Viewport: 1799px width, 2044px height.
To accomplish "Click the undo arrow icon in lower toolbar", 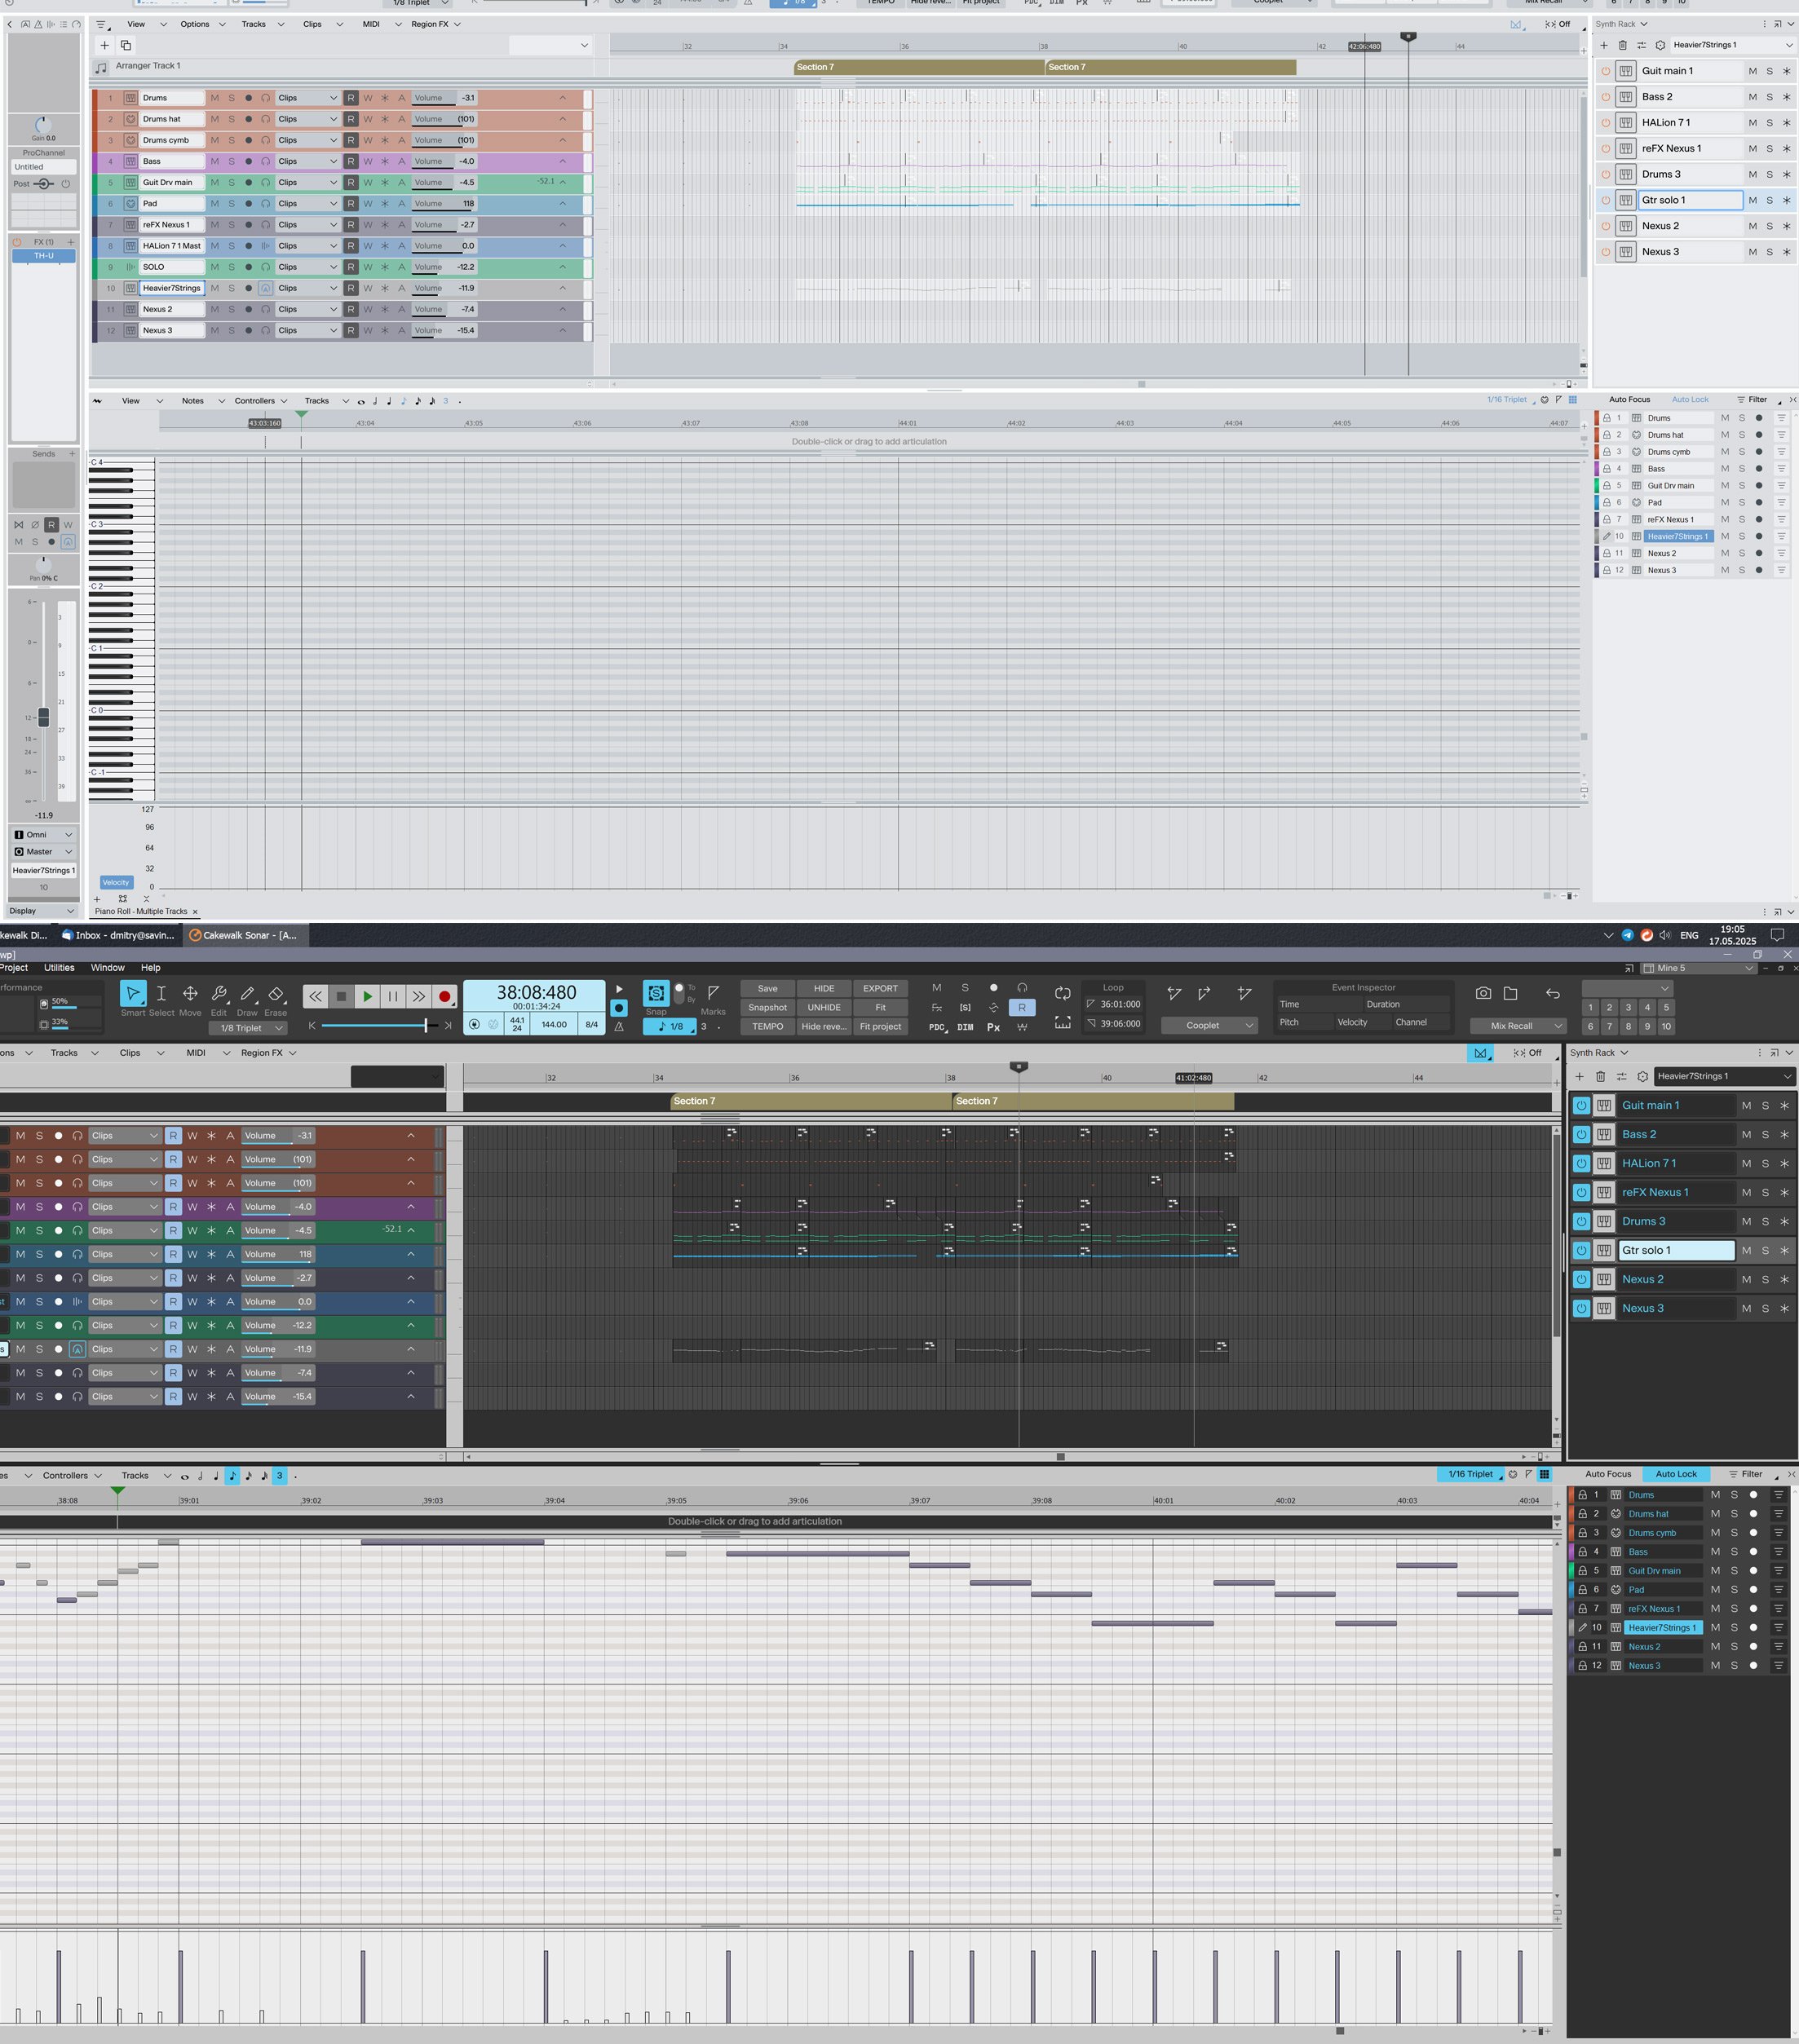I will [1552, 993].
